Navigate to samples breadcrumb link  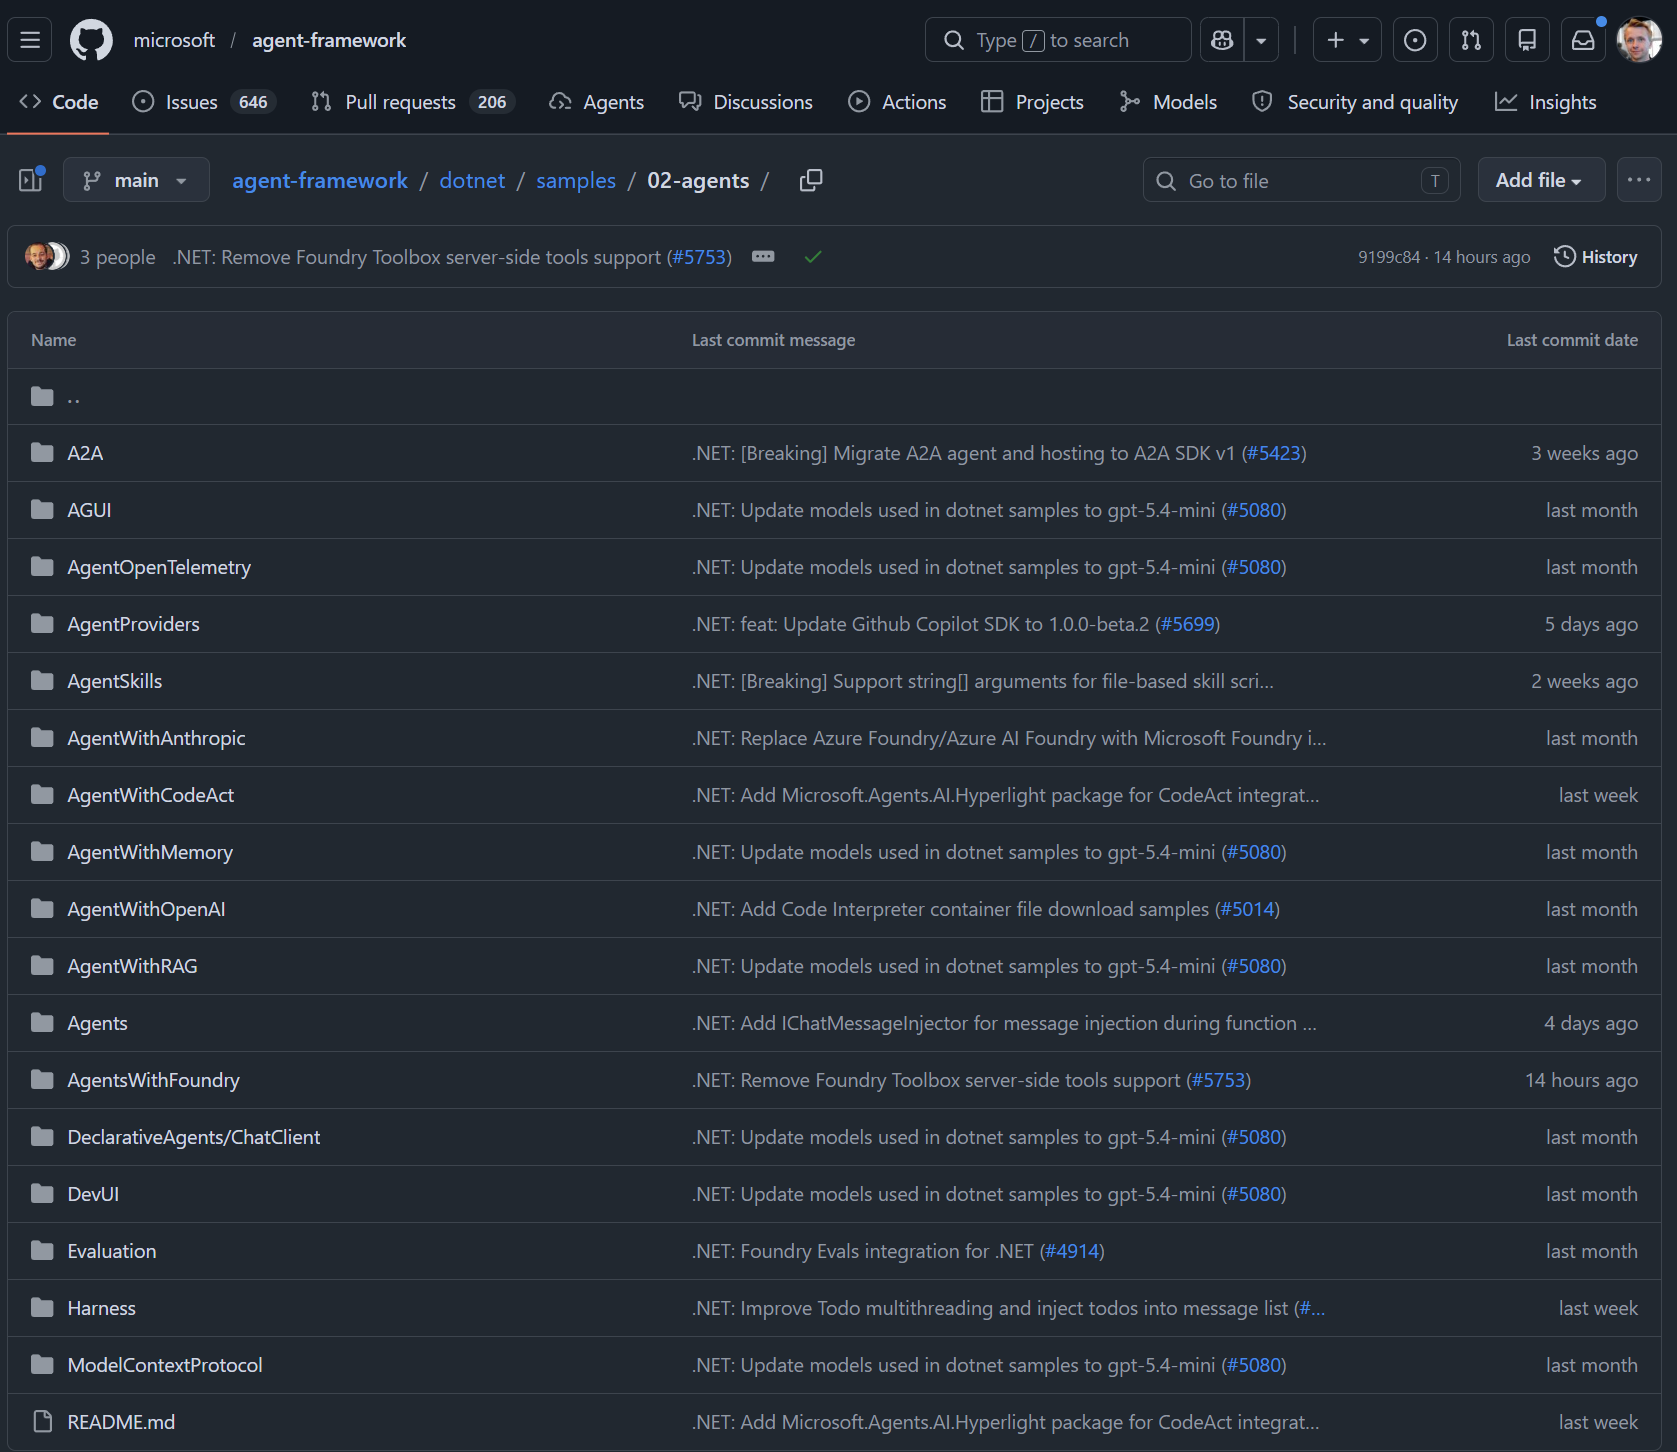(576, 180)
